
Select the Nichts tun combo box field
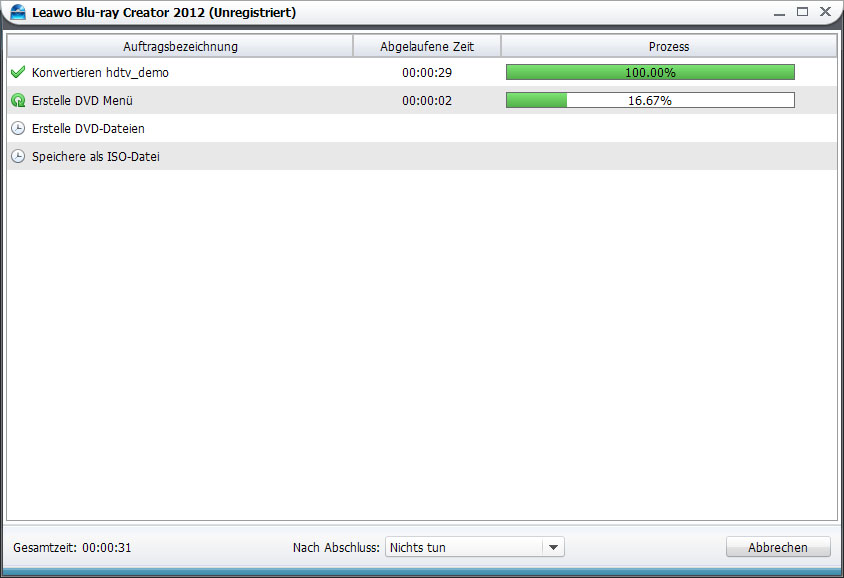coord(475,547)
